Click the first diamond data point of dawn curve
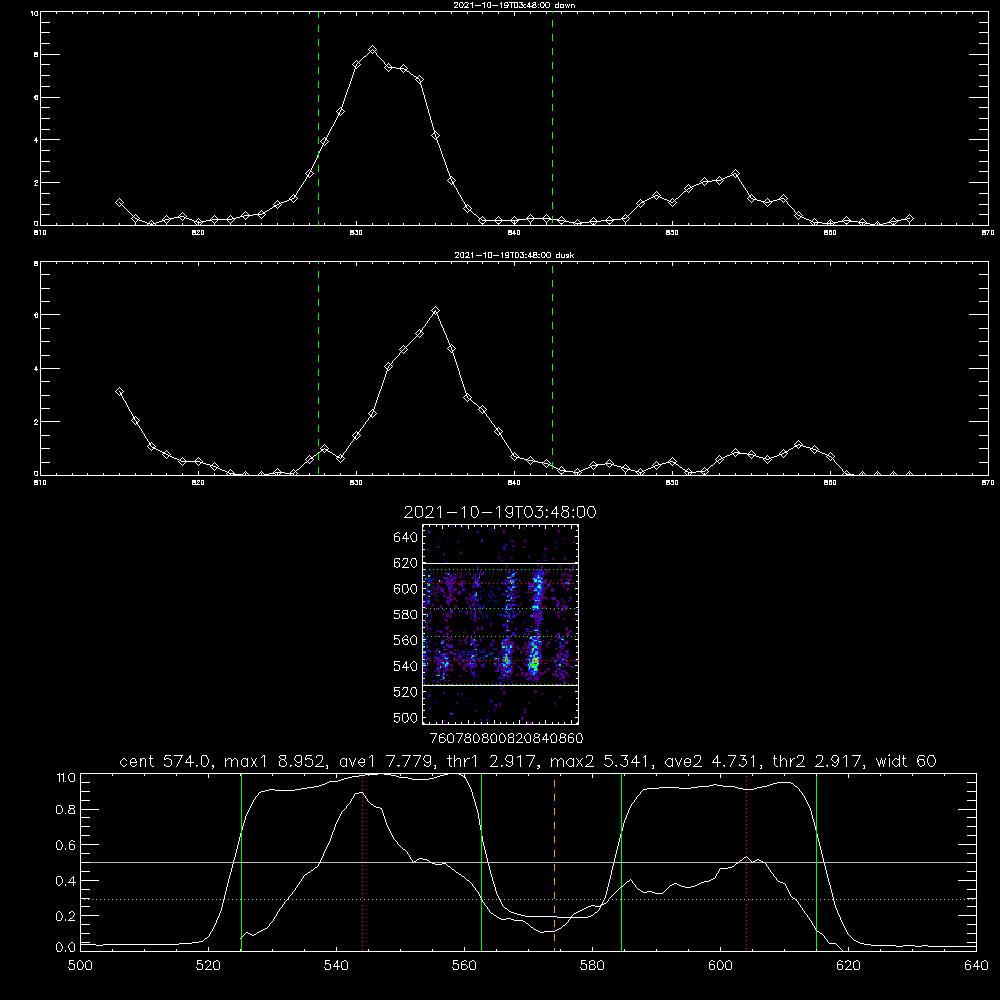Screen dimensions: 1000x1000 point(119,202)
